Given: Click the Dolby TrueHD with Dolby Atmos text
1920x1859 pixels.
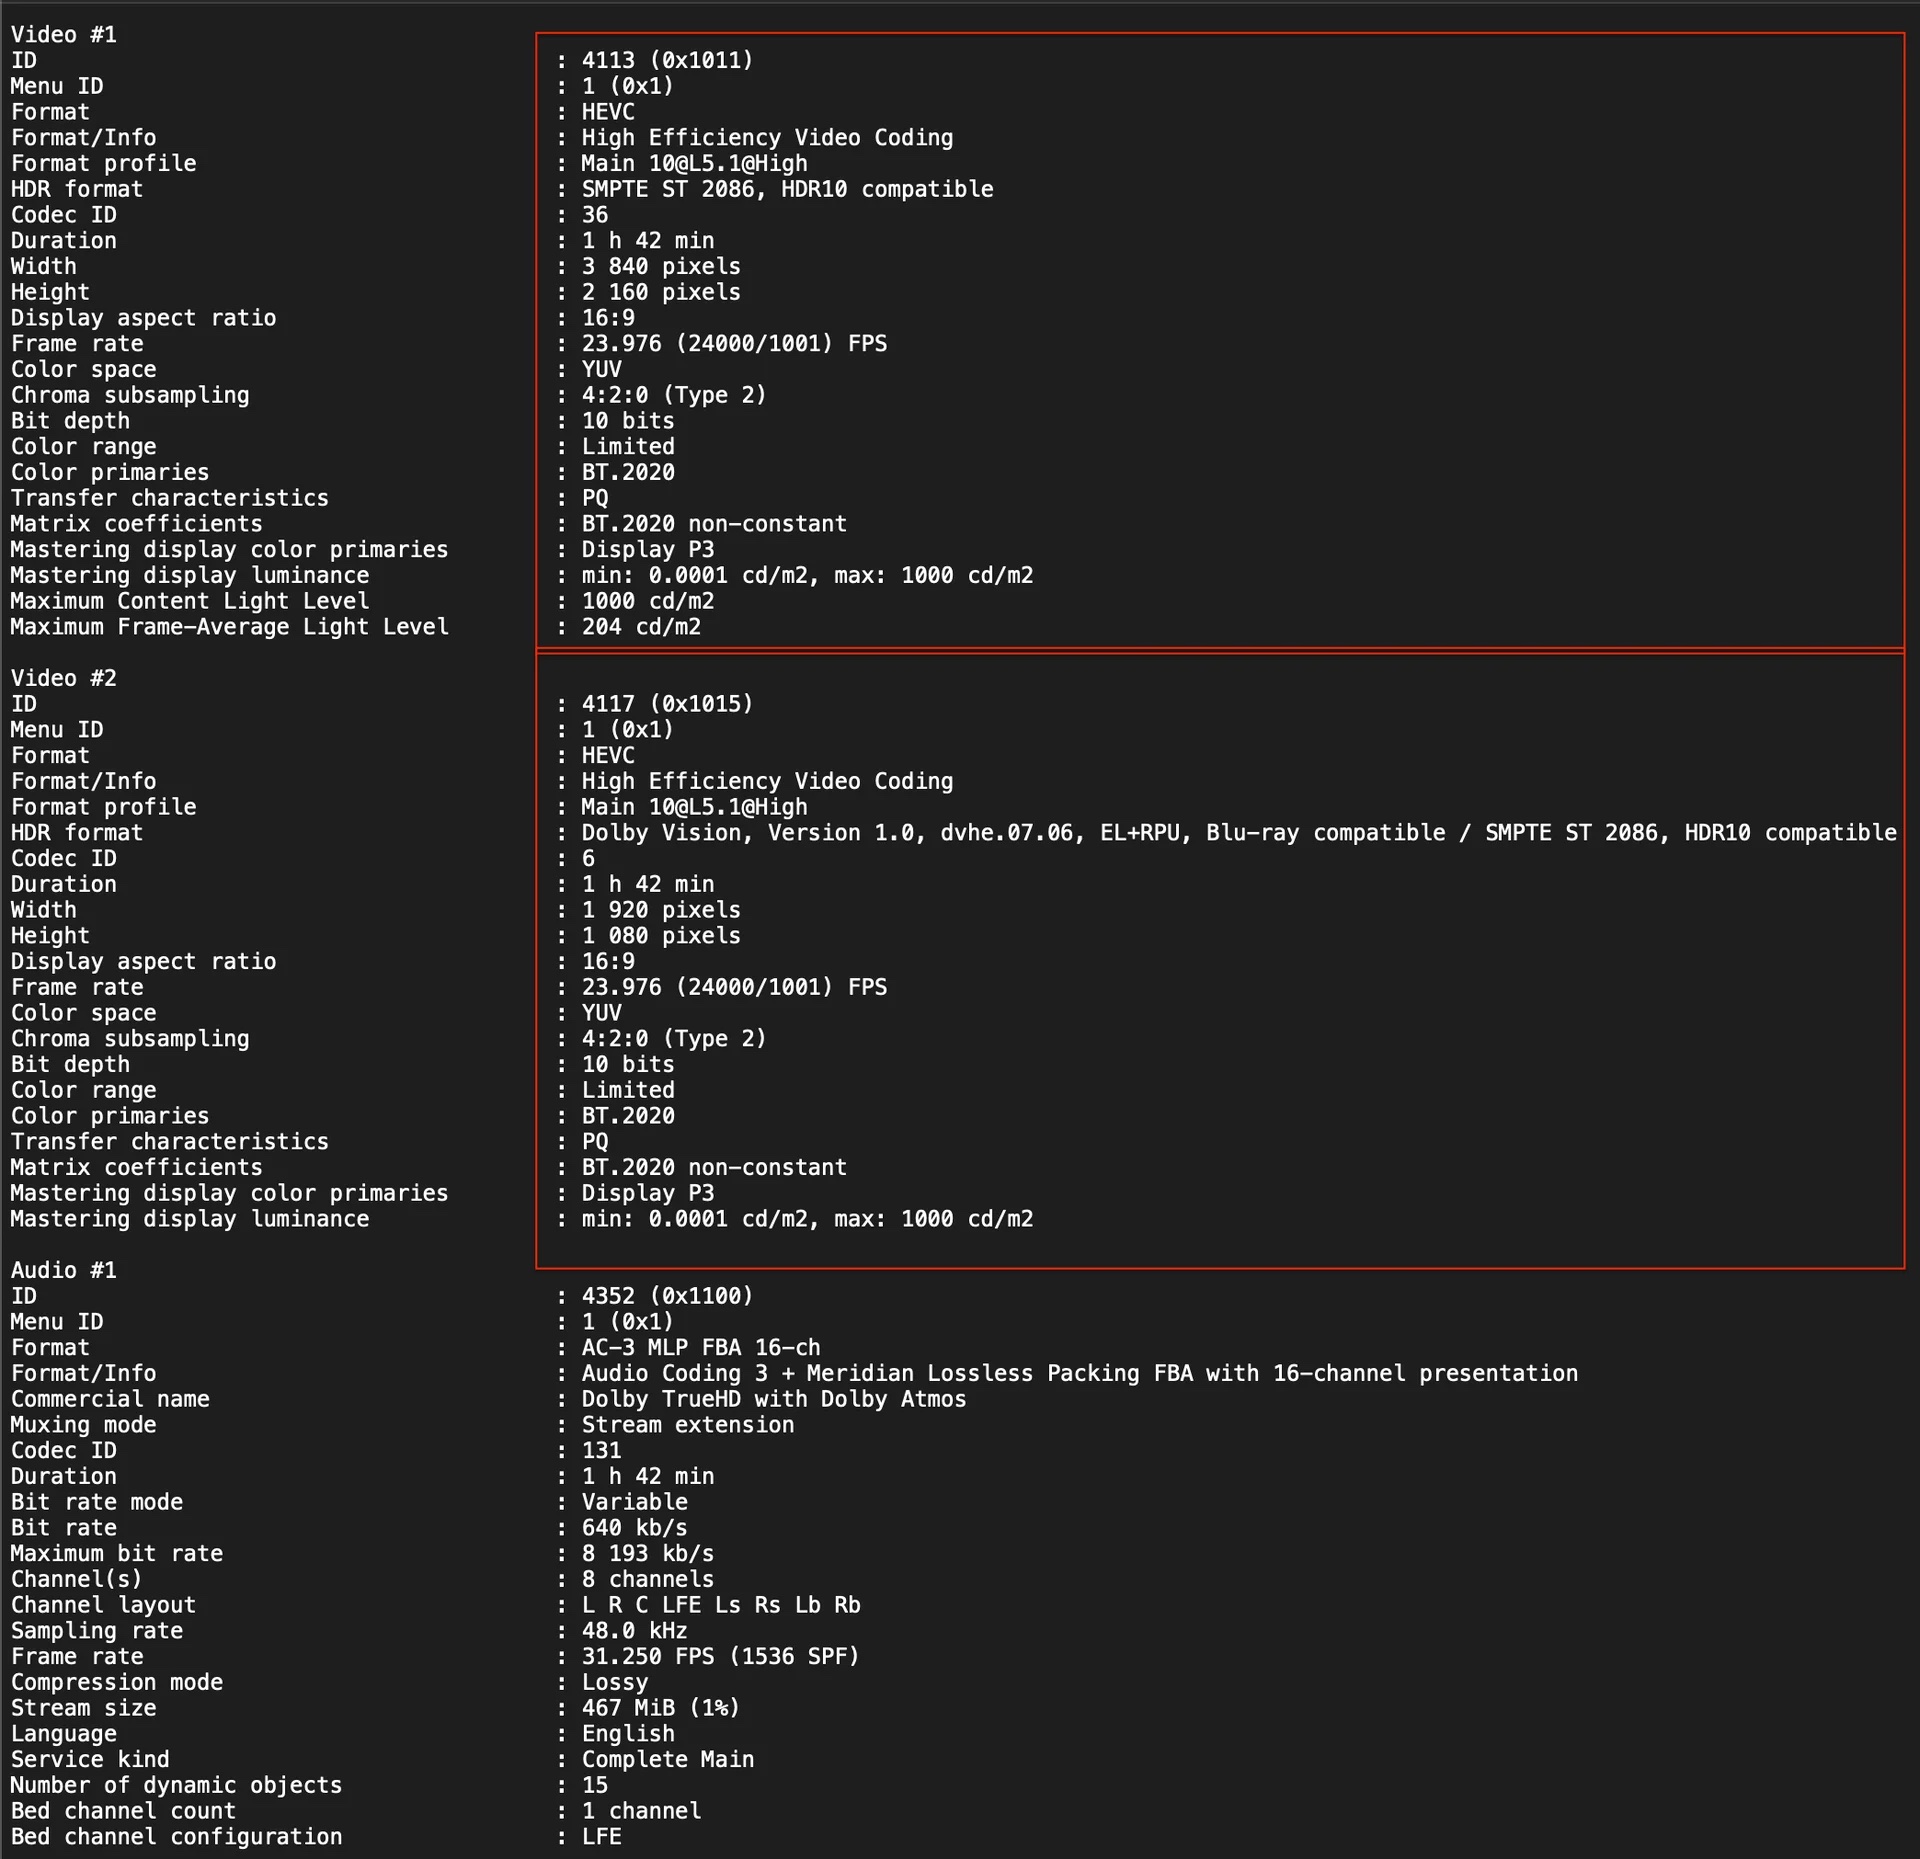Looking at the screenshot, I should coord(773,1399).
